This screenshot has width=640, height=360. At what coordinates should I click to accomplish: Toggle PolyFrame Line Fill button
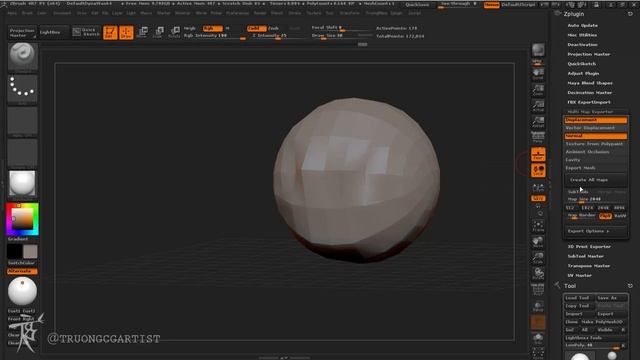[x=538, y=290]
